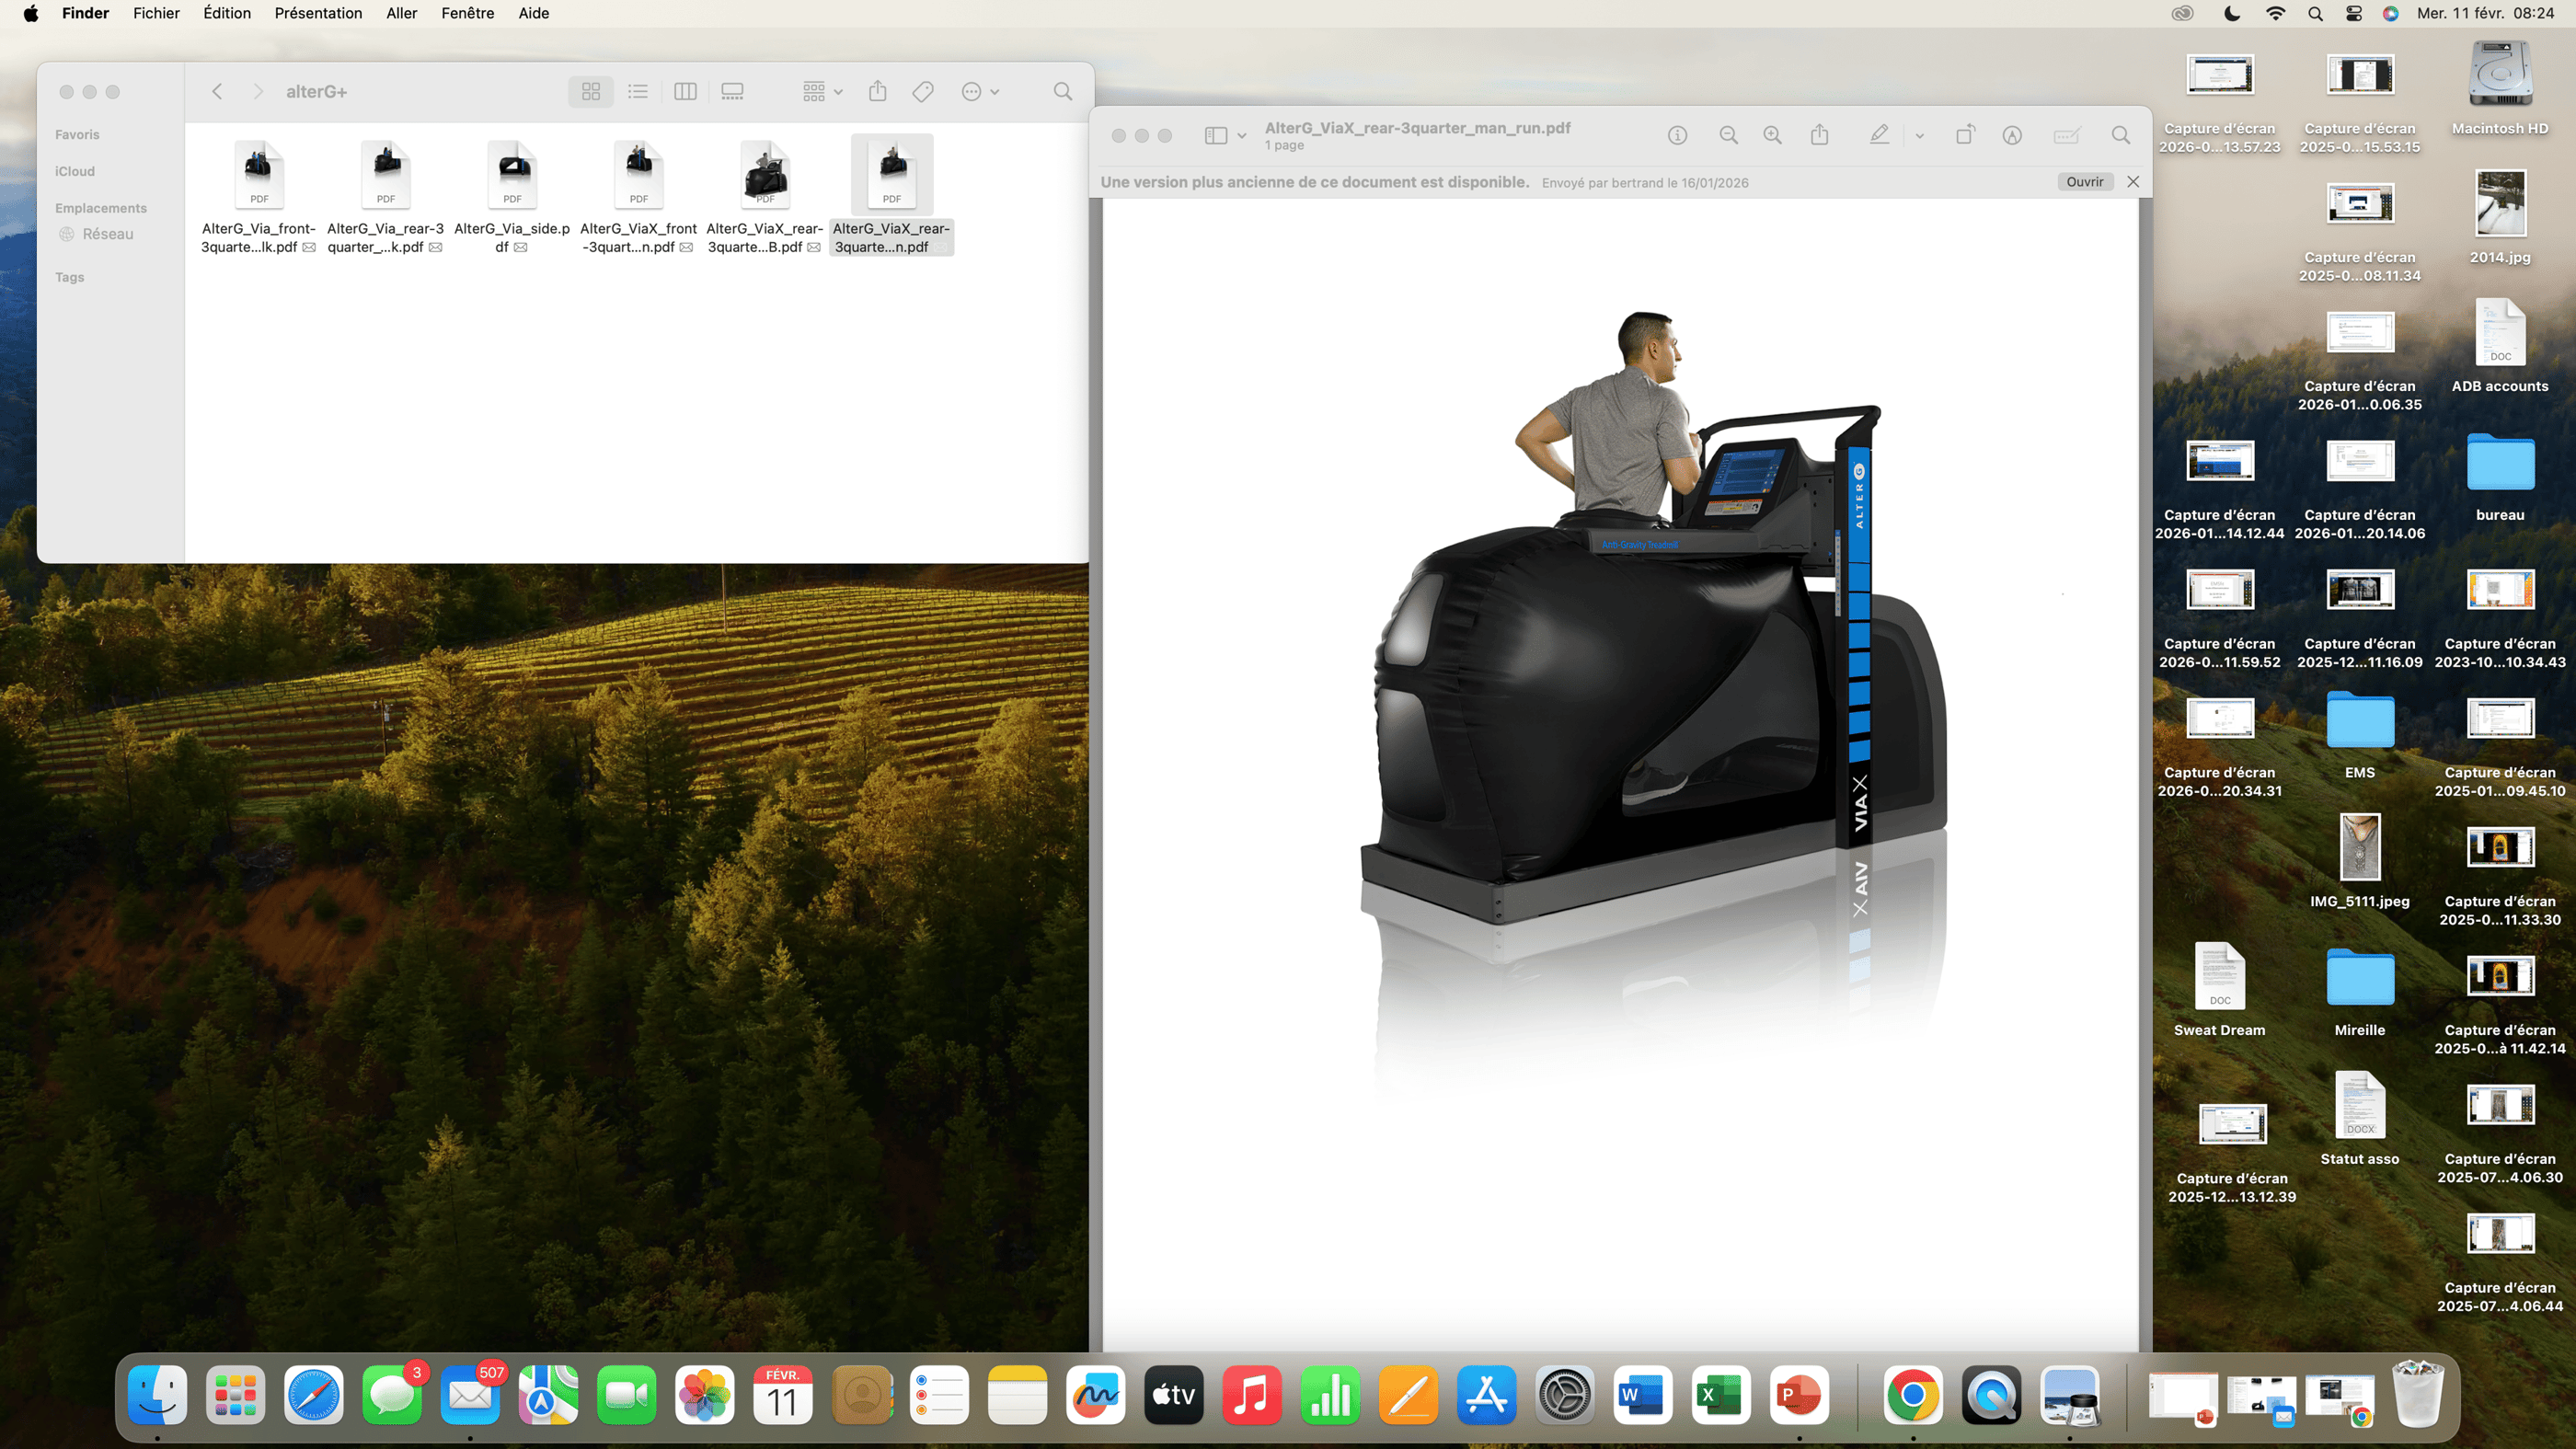
Task: Click the tag icon in Finder toolbar
Action: (x=923, y=92)
